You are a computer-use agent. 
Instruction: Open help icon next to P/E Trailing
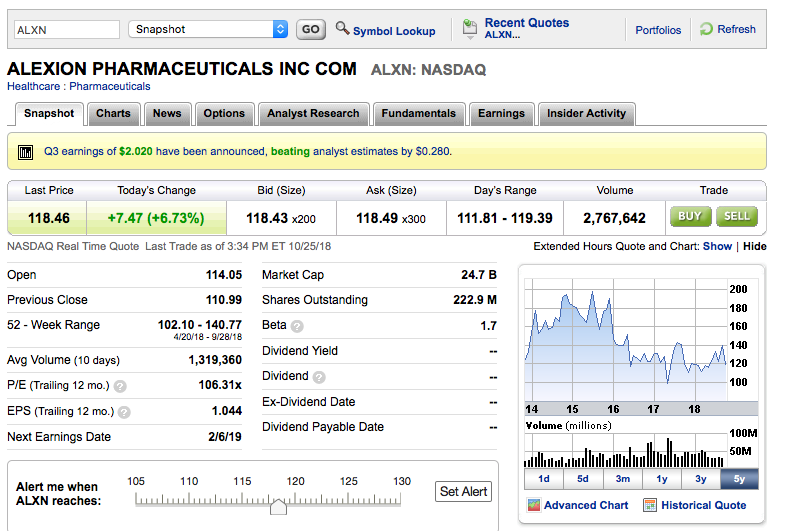click(x=120, y=386)
